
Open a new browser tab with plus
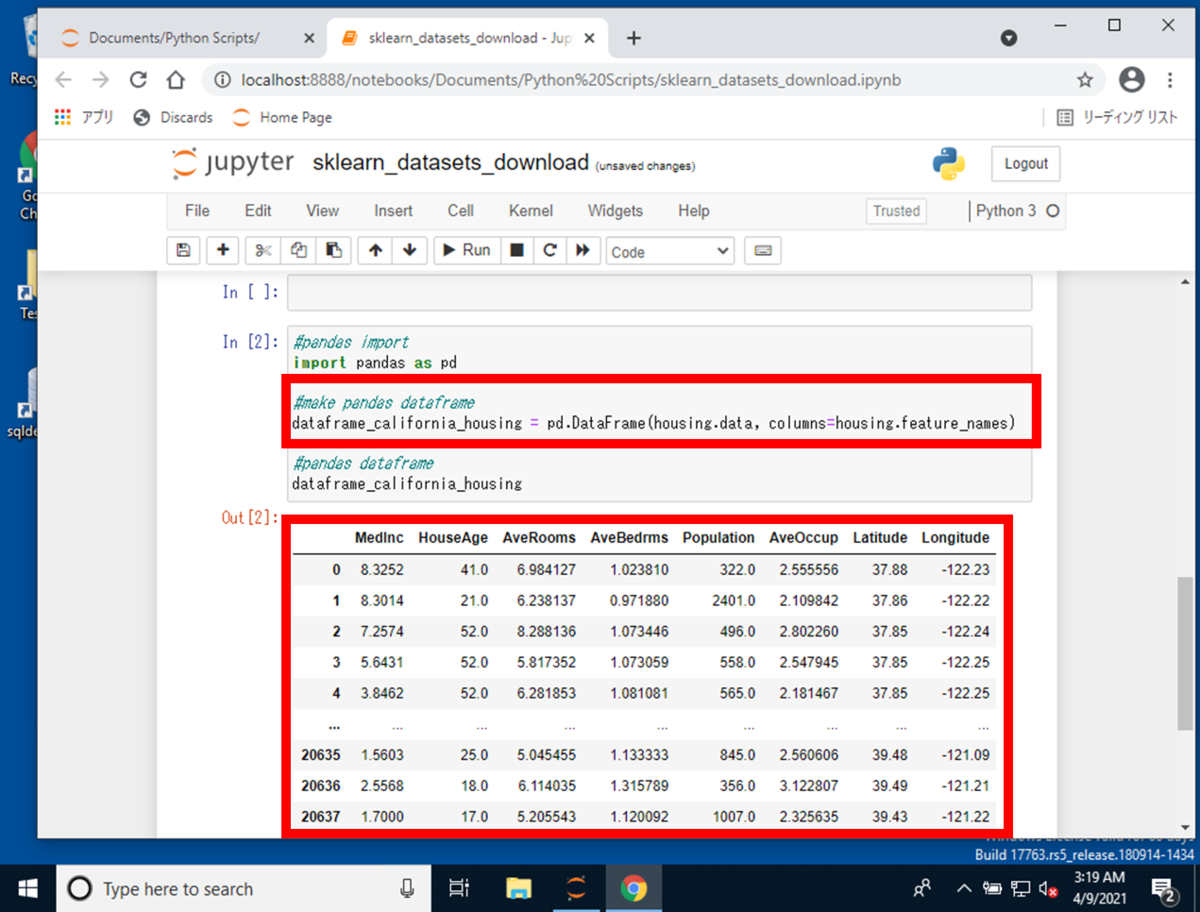click(x=633, y=38)
